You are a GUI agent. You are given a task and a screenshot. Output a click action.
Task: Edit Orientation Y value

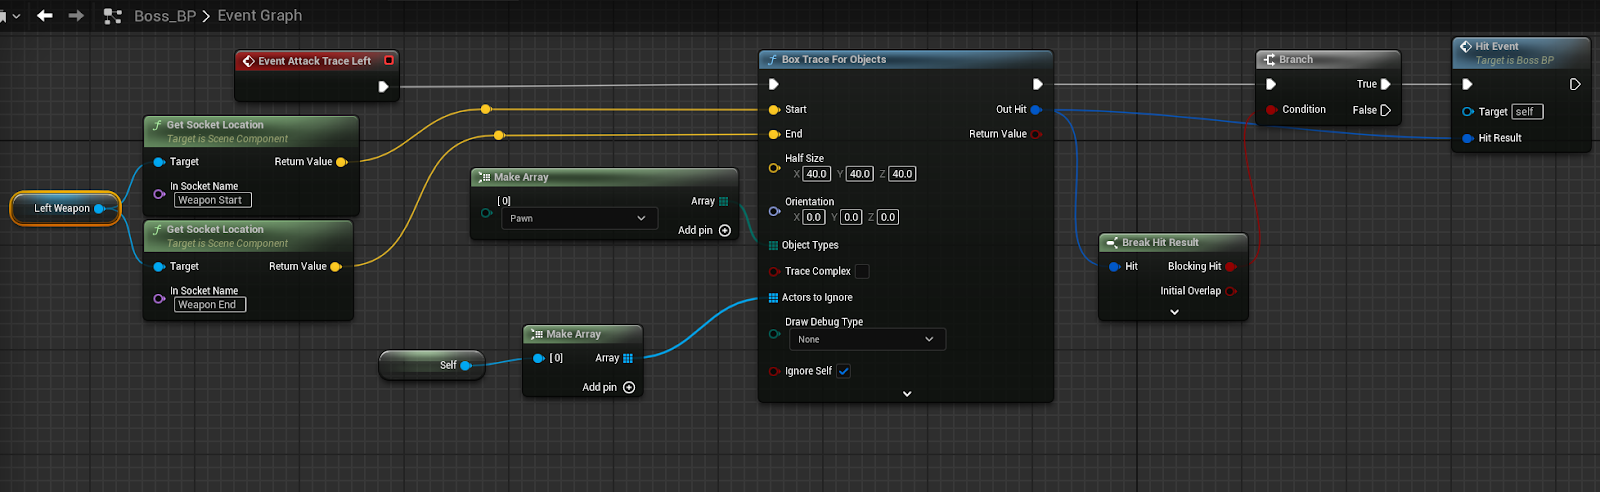tap(851, 217)
